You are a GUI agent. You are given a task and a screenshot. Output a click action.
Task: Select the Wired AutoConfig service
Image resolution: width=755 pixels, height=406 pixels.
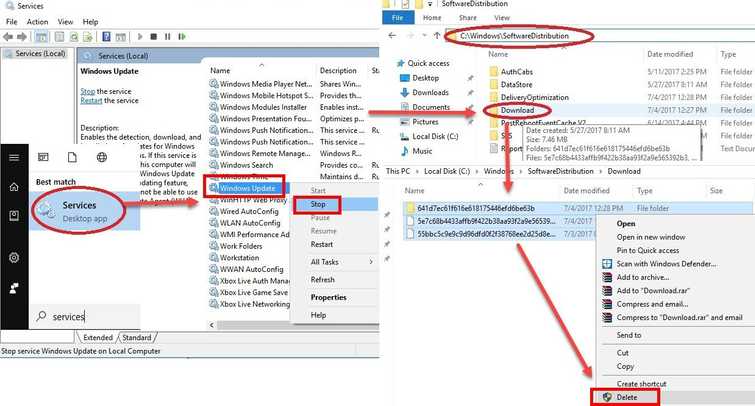(x=244, y=211)
